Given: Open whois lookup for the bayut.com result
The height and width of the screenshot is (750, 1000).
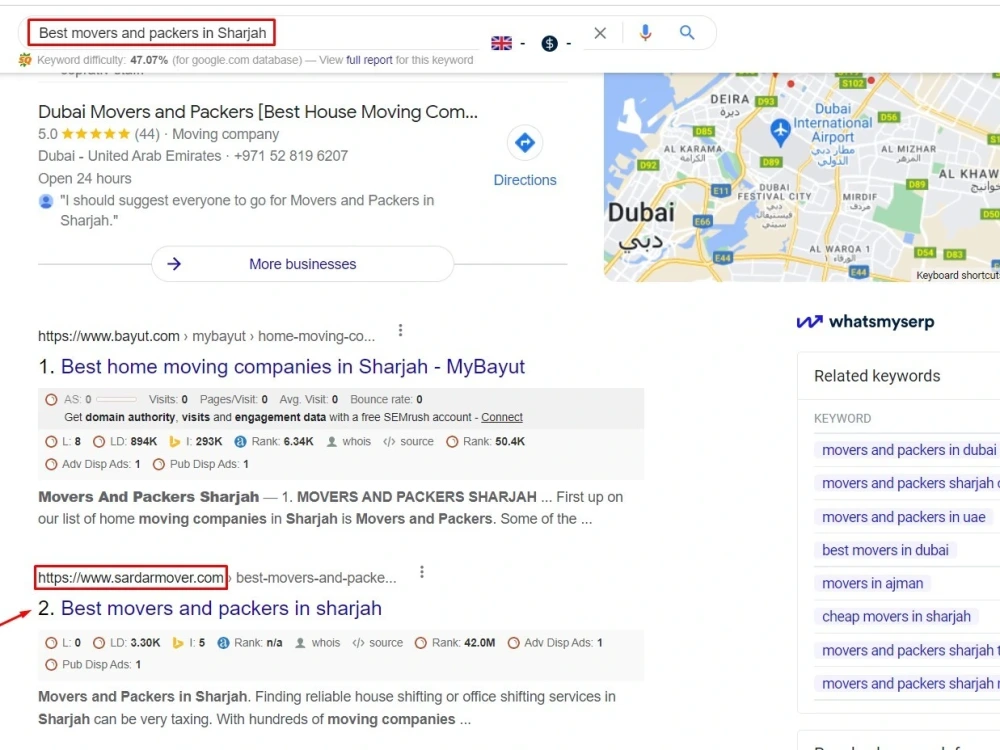Looking at the screenshot, I should (349, 441).
